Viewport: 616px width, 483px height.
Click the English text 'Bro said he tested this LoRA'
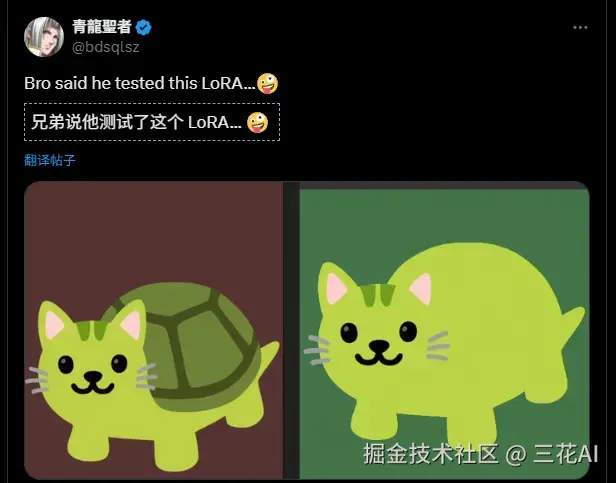tap(139, 83)
